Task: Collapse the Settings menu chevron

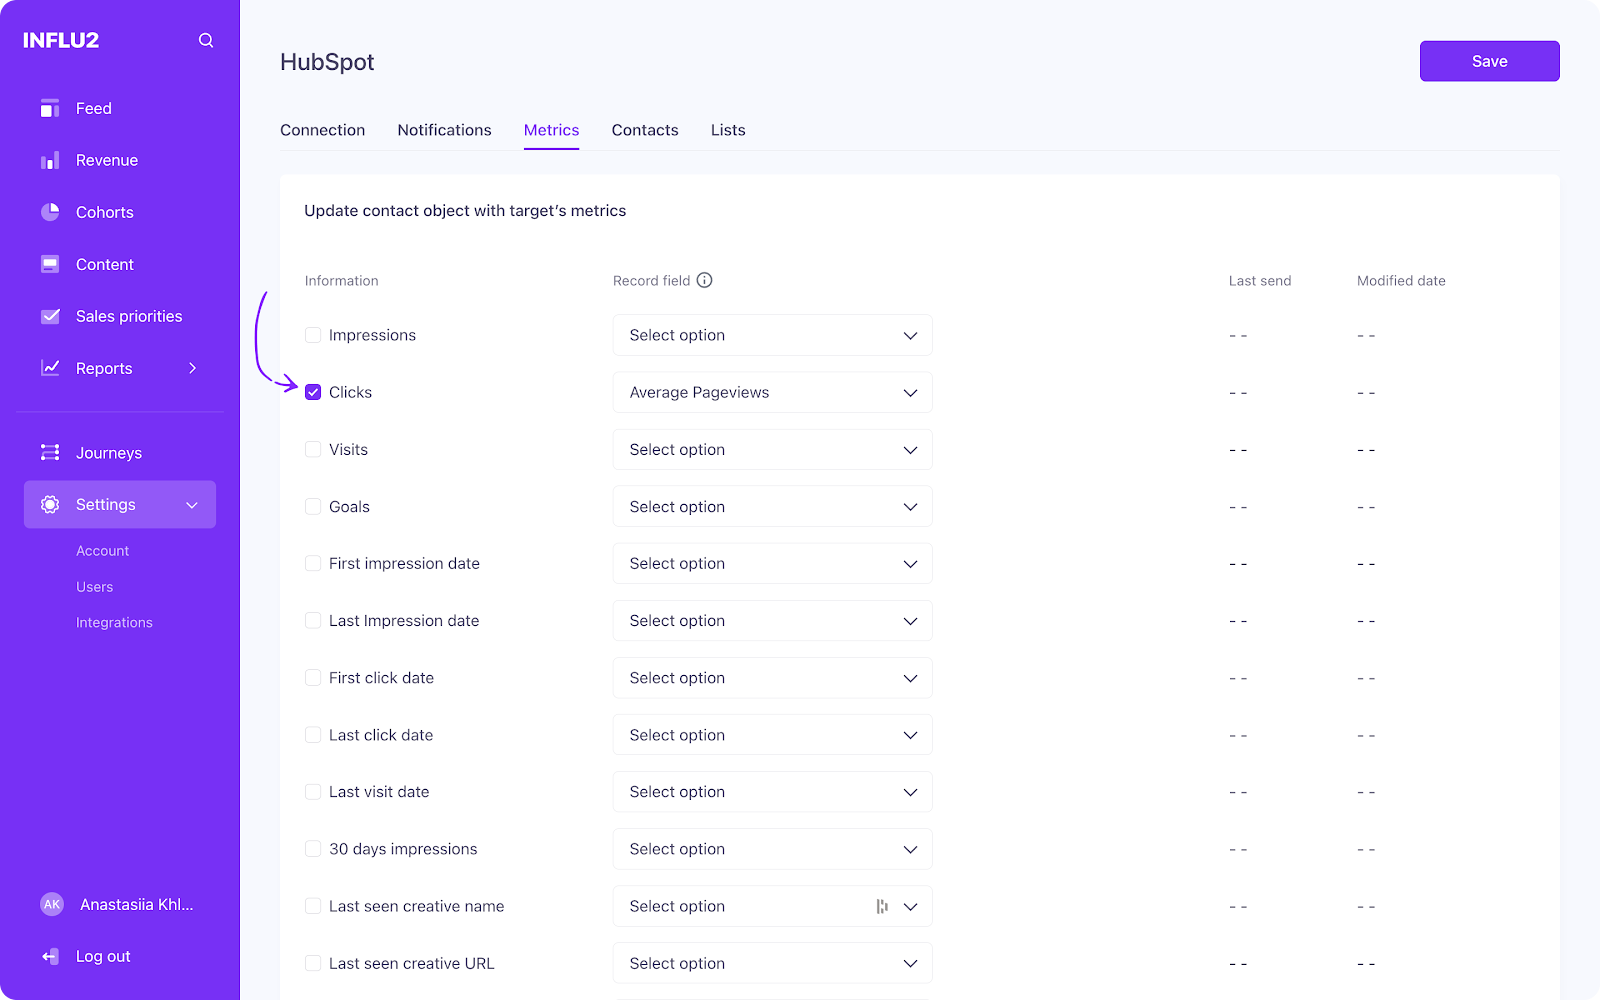Action: point(192,505)
